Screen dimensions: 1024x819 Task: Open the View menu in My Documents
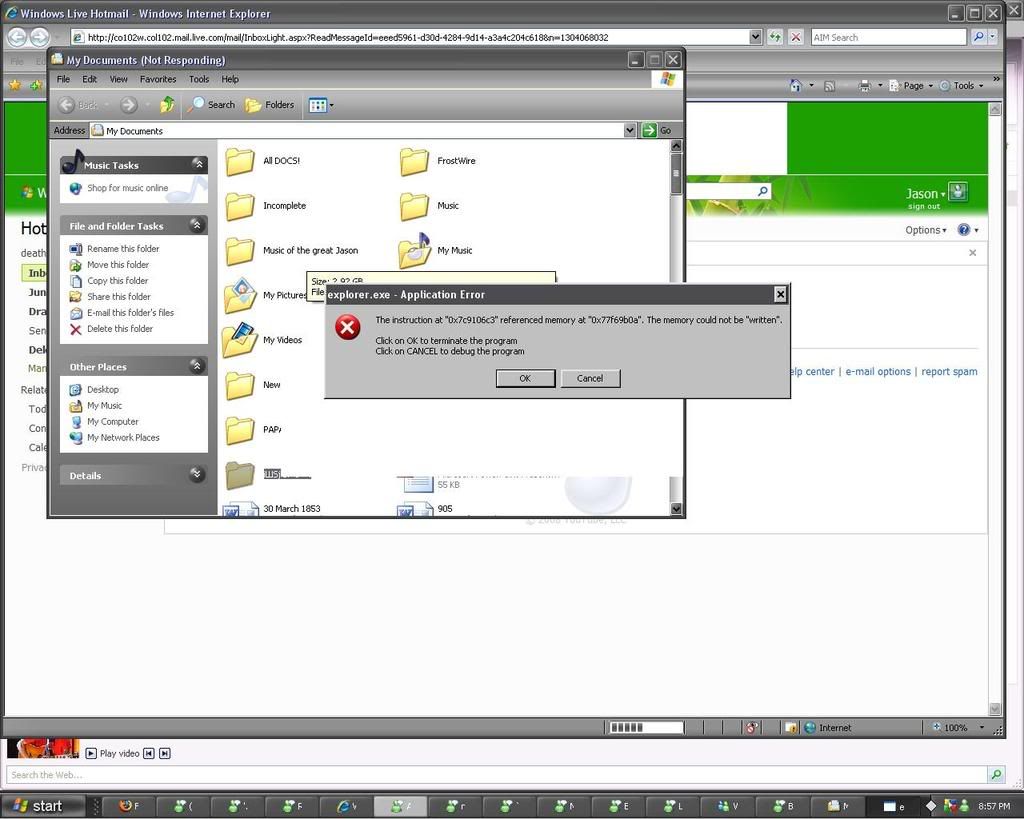(118, 79)
